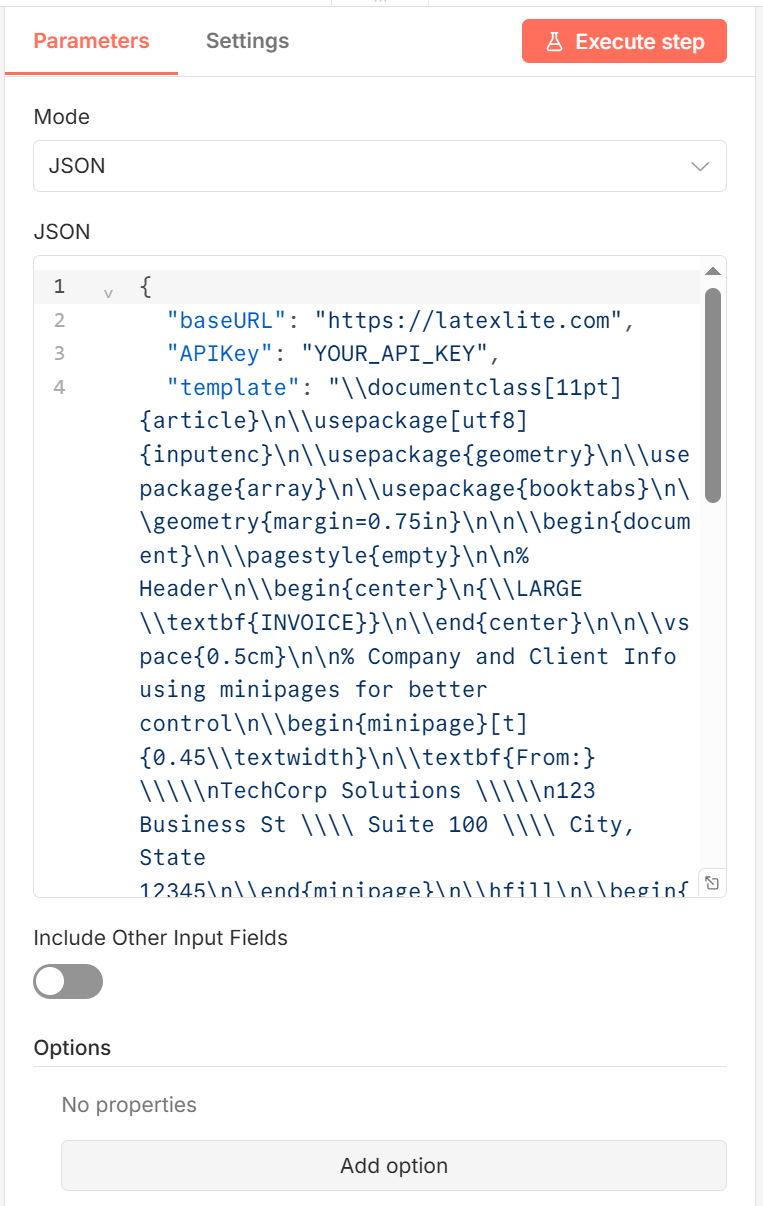Switch to the Settings tab

click(247, 41)
